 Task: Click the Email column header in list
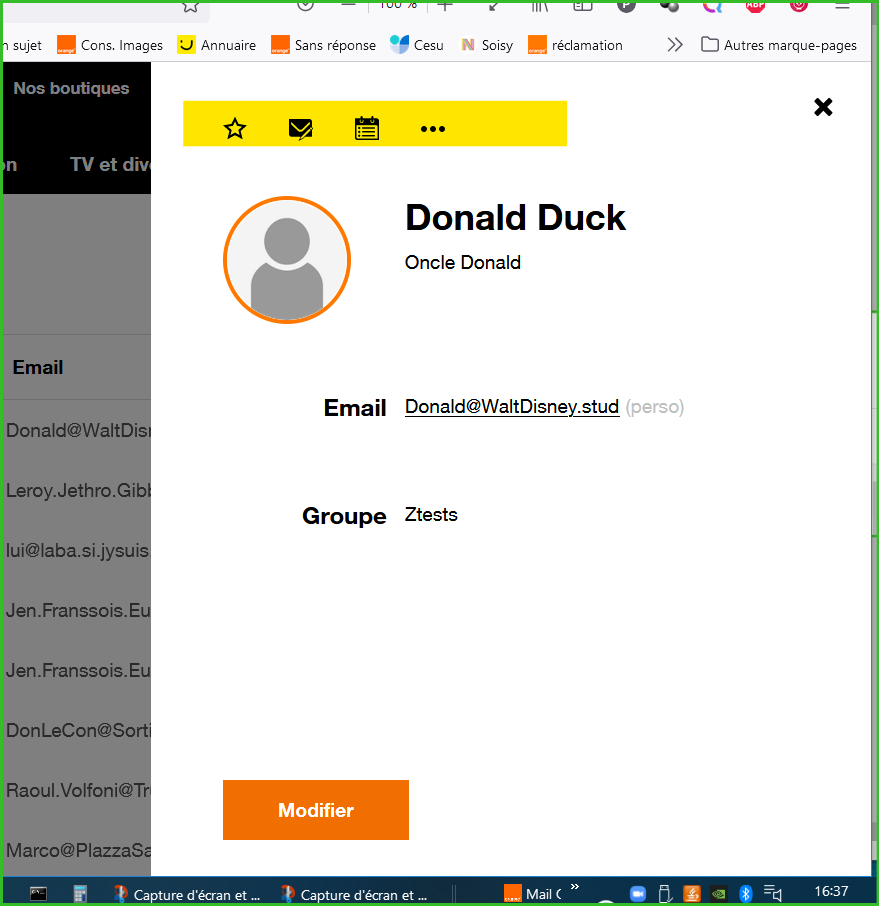tap(38, 367)
